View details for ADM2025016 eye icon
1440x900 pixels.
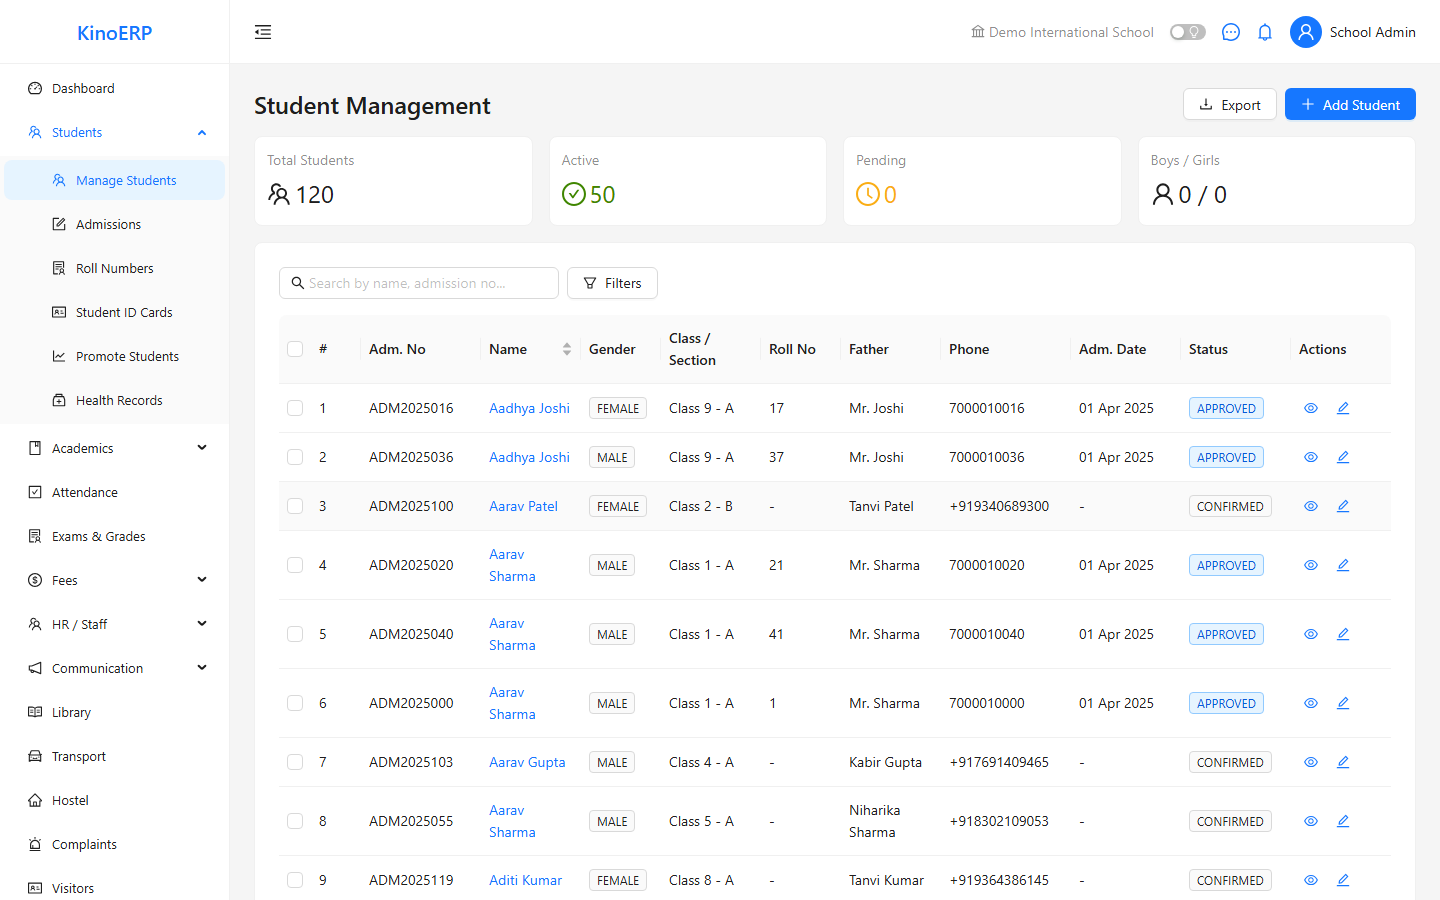click(x=1311, y=408)
